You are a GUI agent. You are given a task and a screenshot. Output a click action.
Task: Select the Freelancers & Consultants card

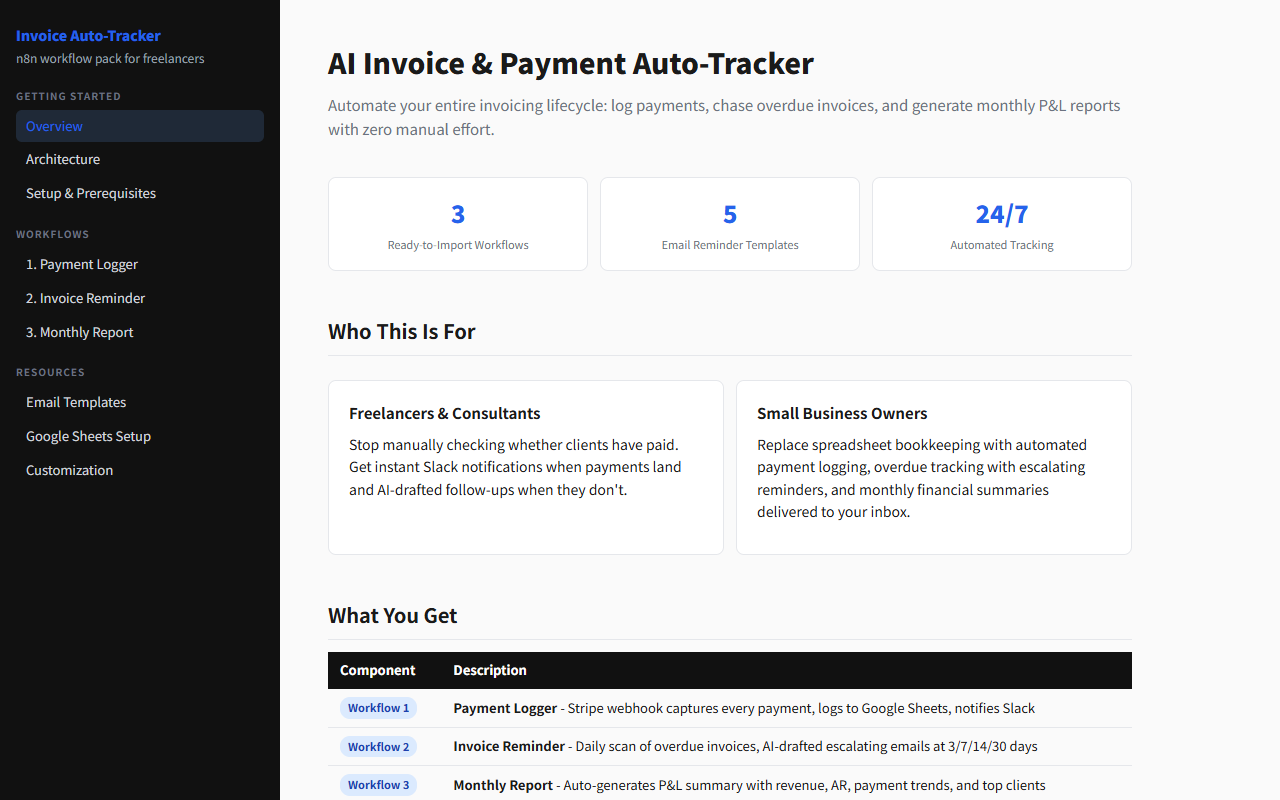pos(525,467)
